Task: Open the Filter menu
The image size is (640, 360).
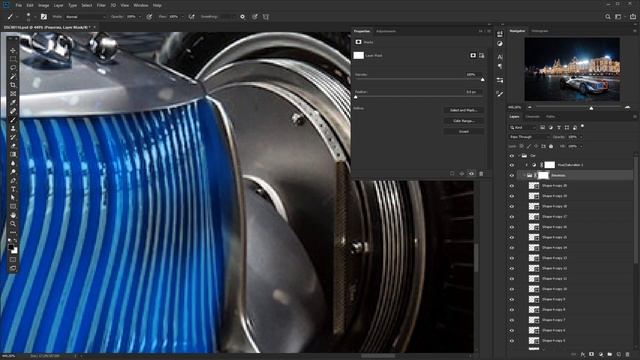Action: click(101, 5)
